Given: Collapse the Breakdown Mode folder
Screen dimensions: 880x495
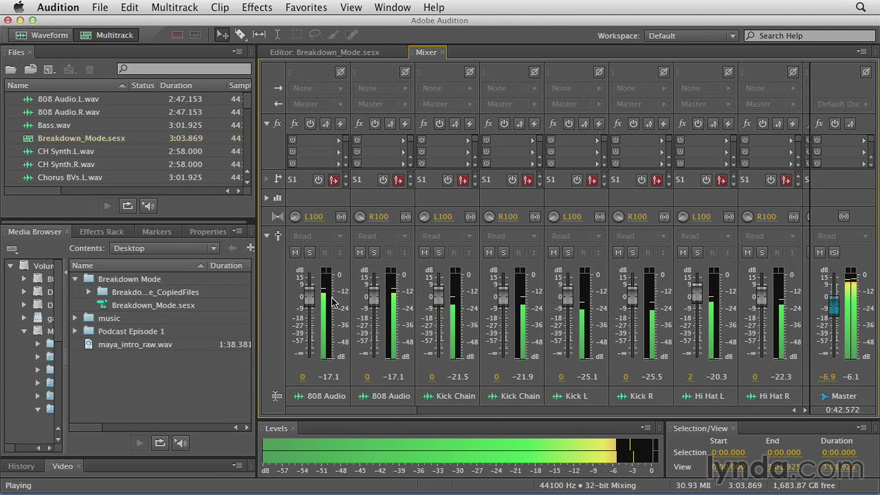Looking at the screenshot, I should (75, 278).
